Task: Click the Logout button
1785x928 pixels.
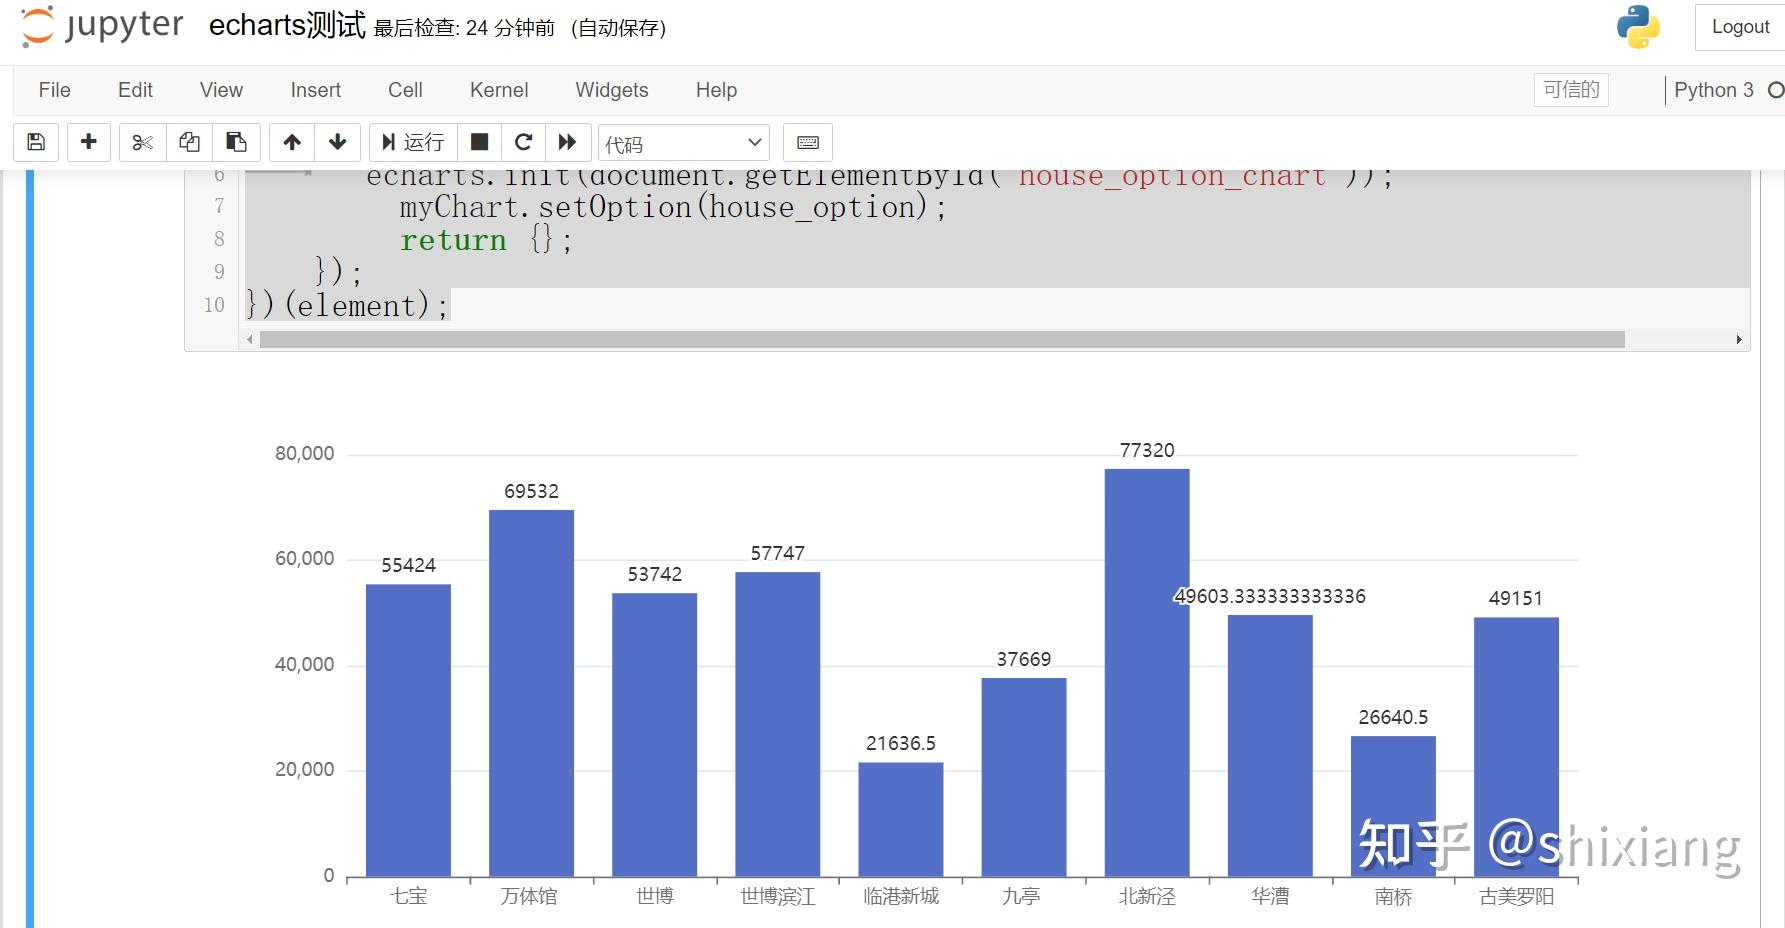Action: pos(1740,27)
